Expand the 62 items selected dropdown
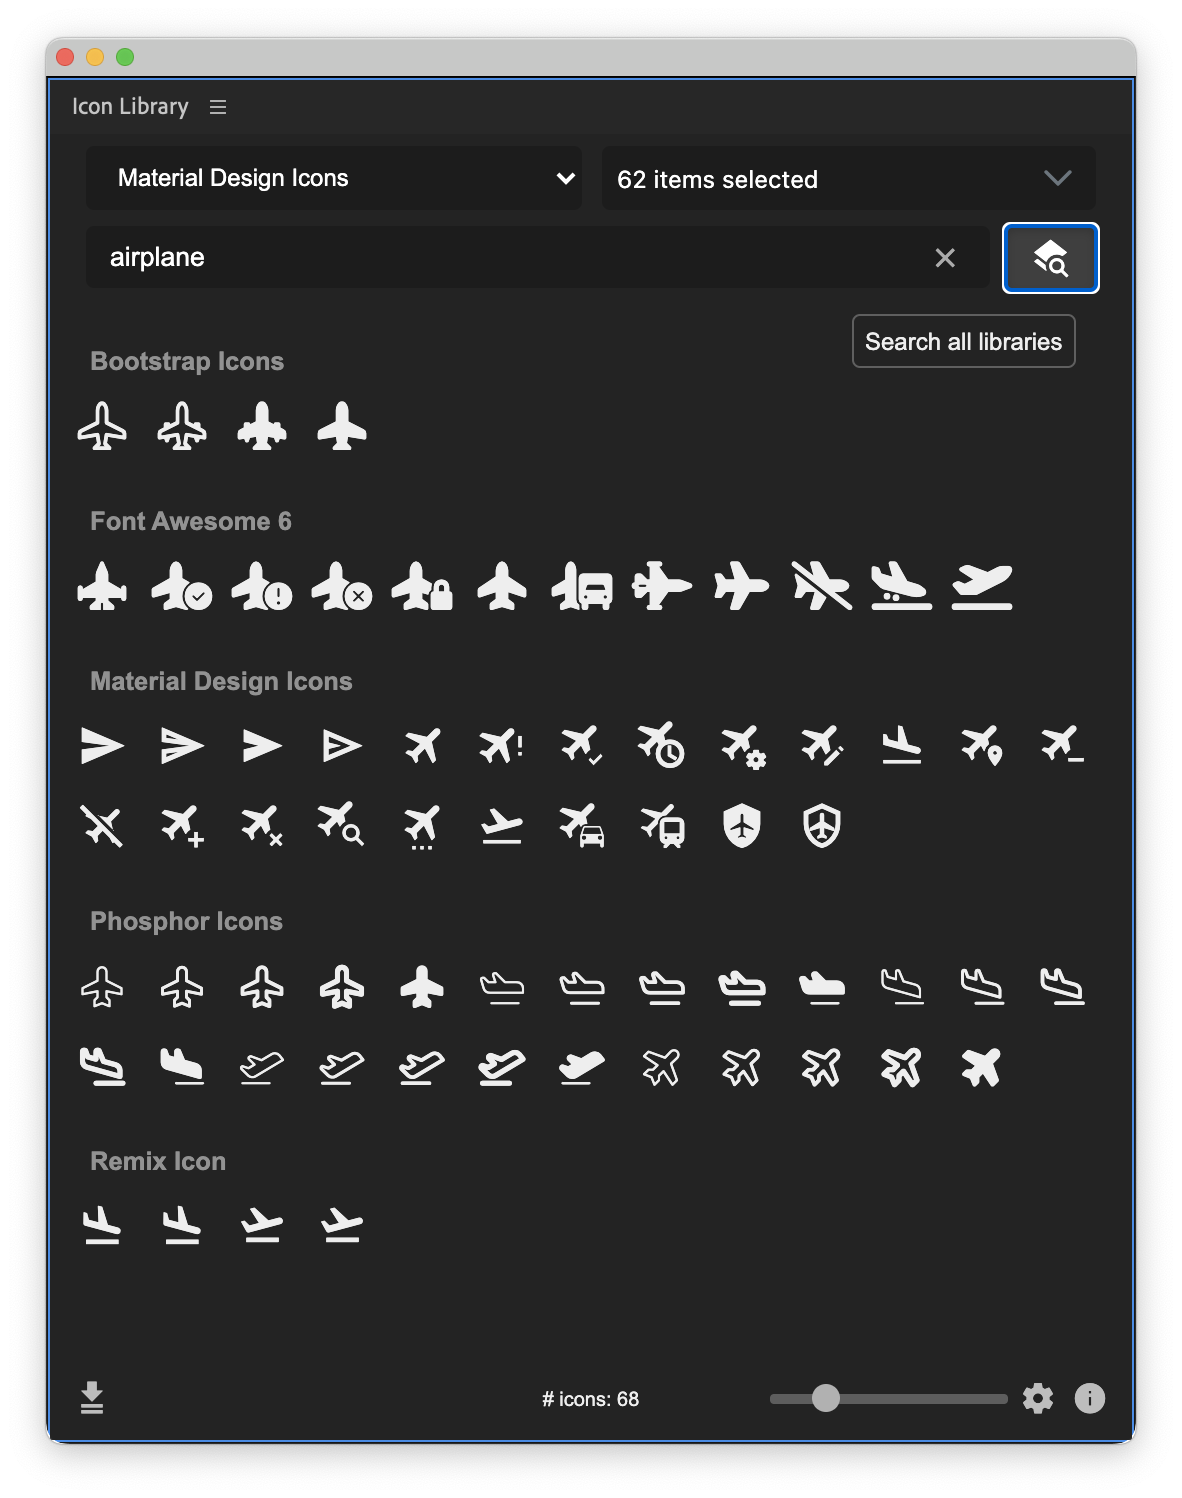The image size is (1182, 1498). (848, 179)
